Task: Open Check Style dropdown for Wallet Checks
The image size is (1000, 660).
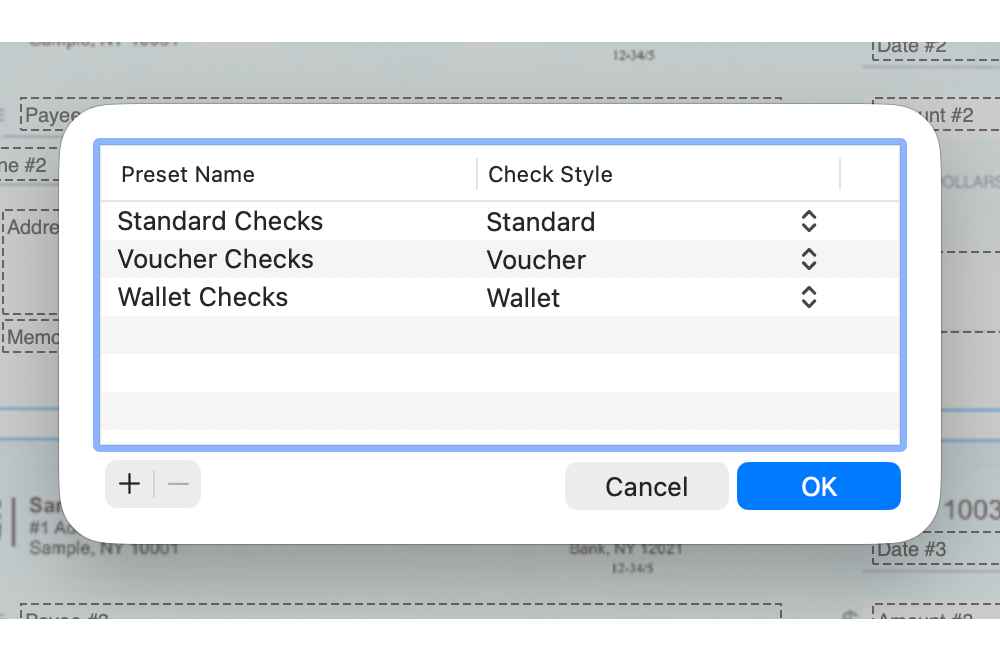Action: click(809, 298)
